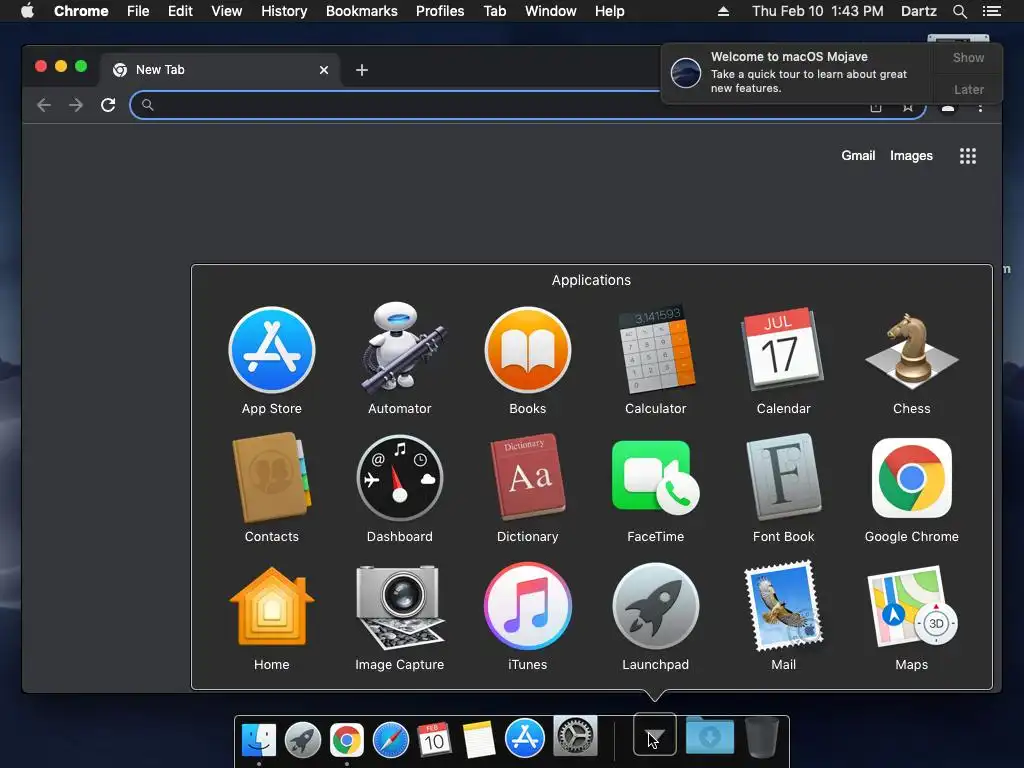Click Finder in the Dock
Image resolution: width=1024 pixels, height=768 pixels.
pos(259,740)
